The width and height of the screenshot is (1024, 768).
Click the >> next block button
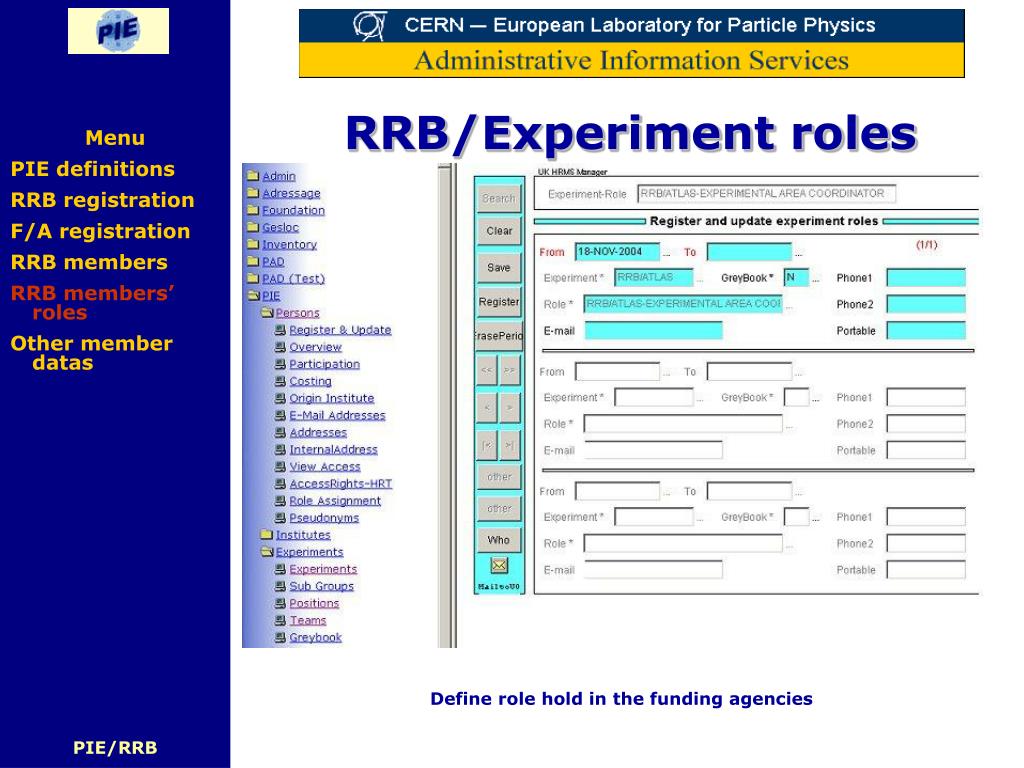pos(510,370)
